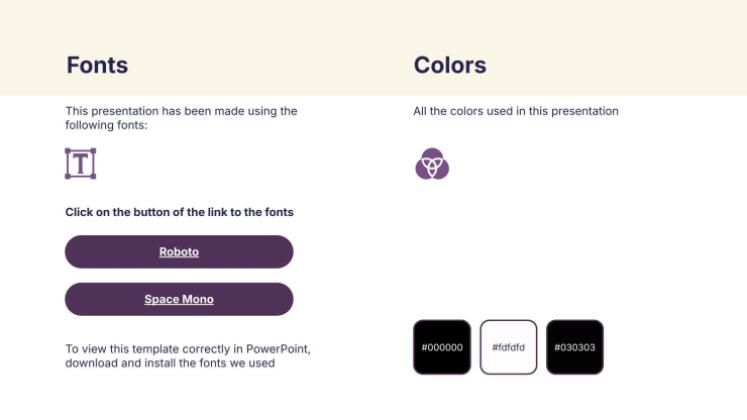Click the Colors heading
747x420 pixels.
coord(450,65)
